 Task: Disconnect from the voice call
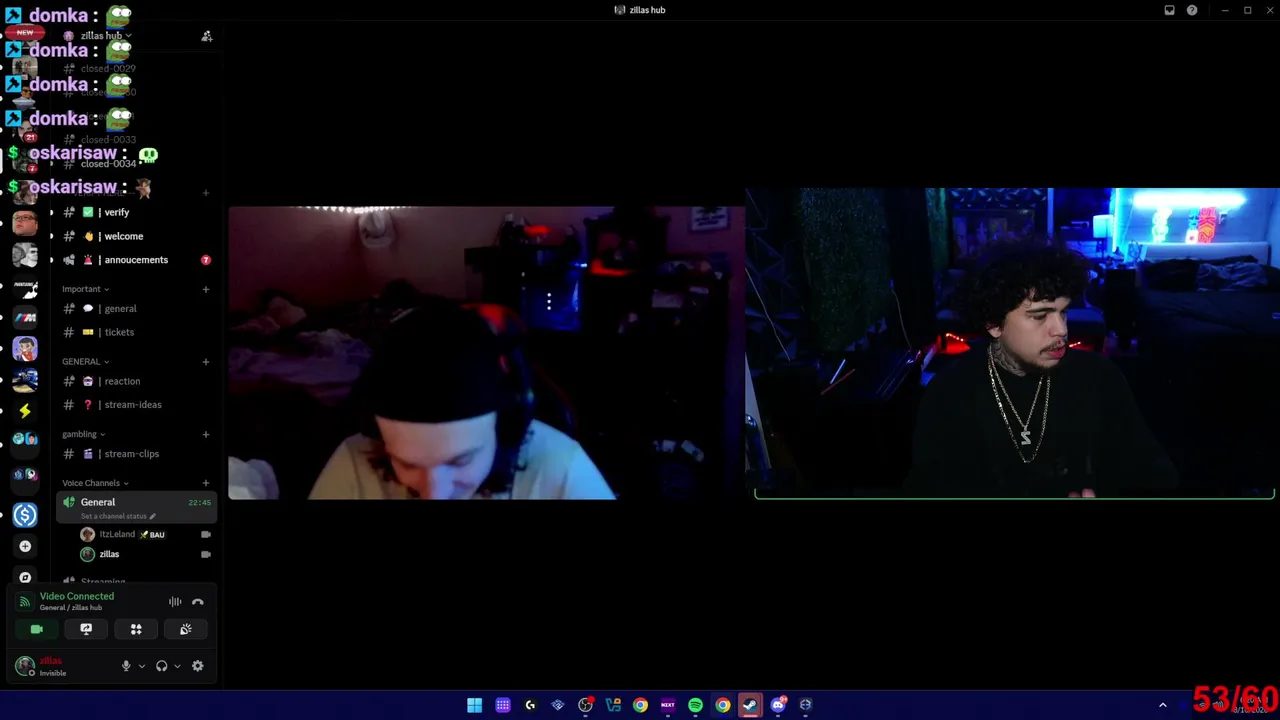198,602
